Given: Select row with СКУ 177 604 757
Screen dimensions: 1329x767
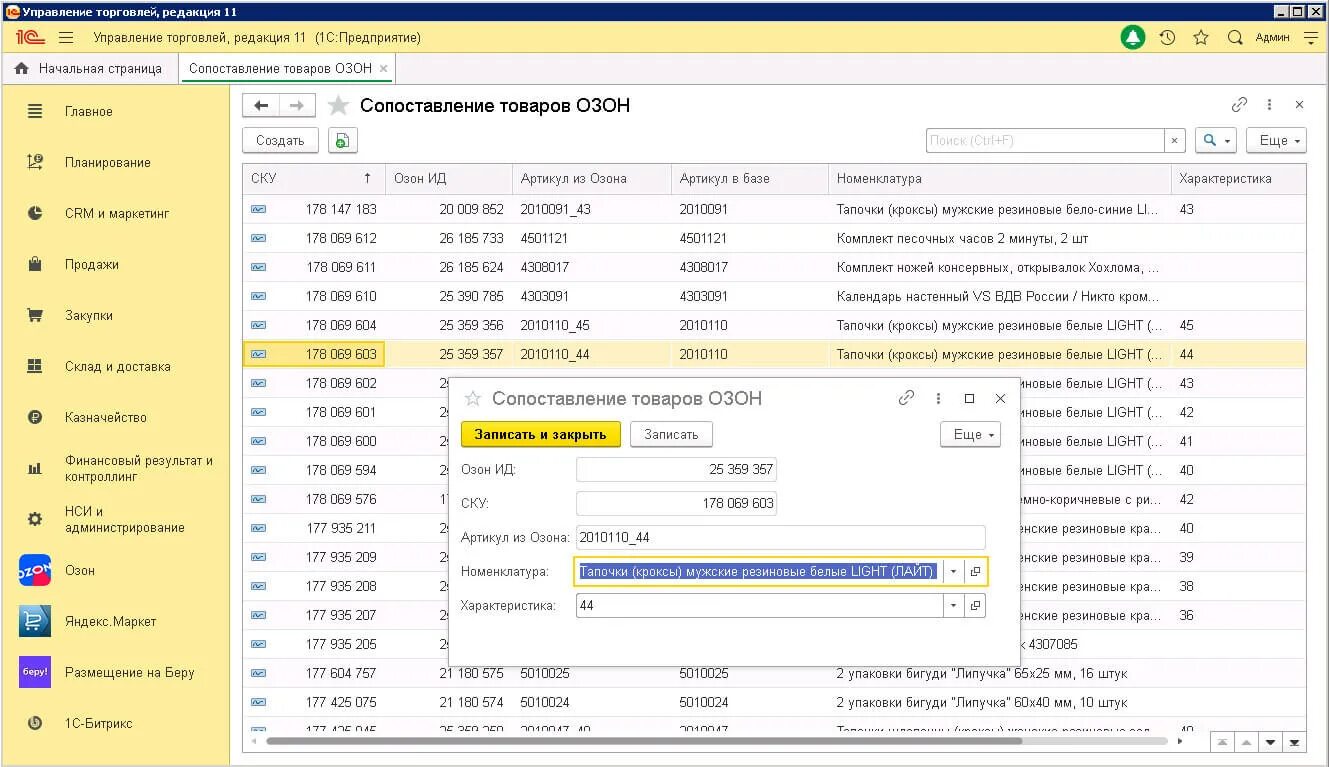Looking at the screenshot, I should (774, 673).
